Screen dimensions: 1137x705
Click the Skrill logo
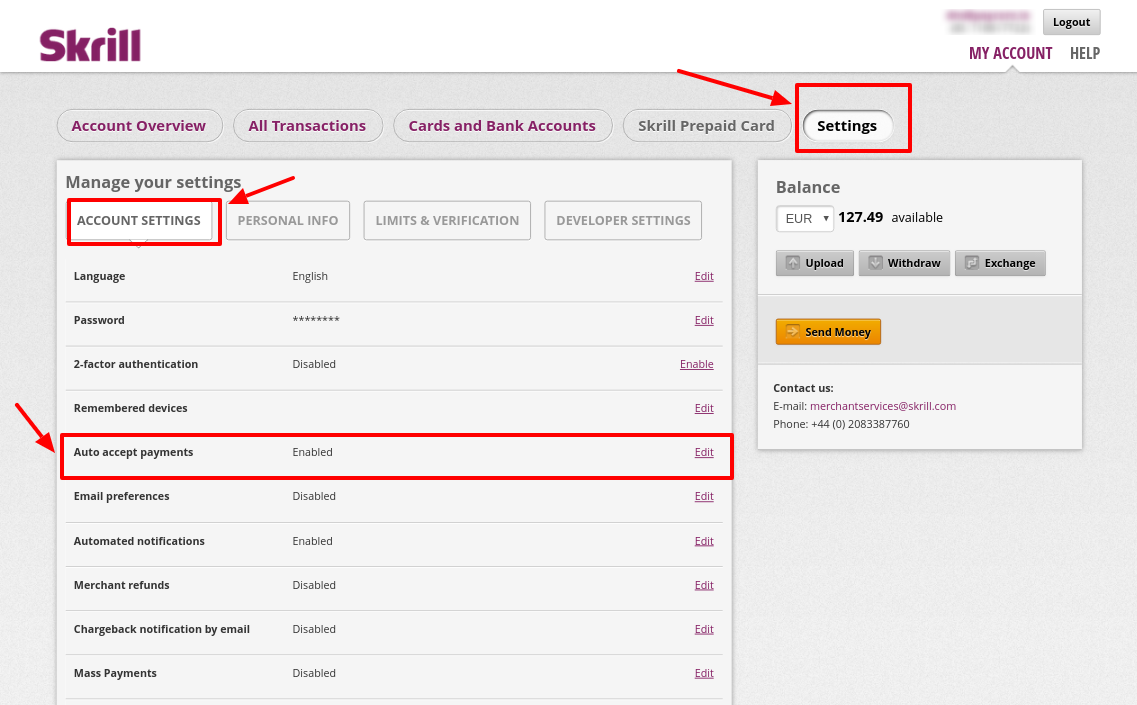point(90,45)
